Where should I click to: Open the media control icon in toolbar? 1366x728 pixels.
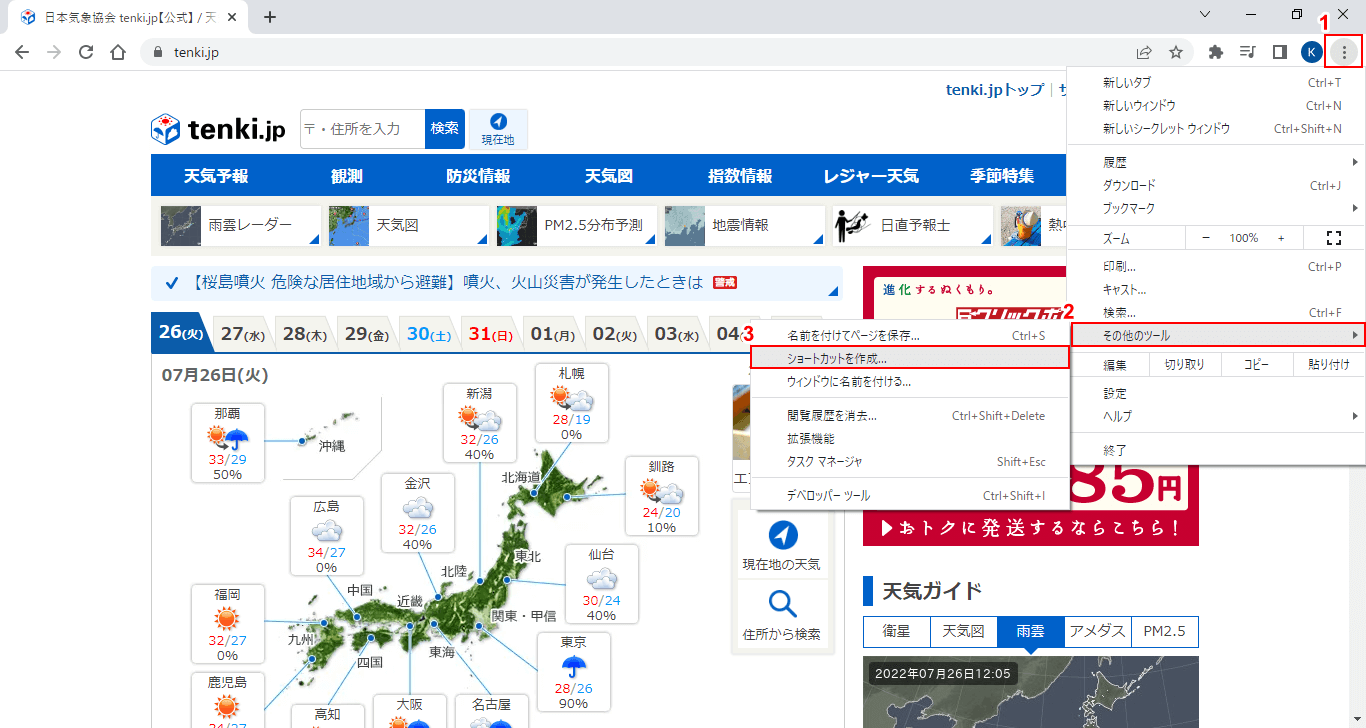(x=1248, y=52)
